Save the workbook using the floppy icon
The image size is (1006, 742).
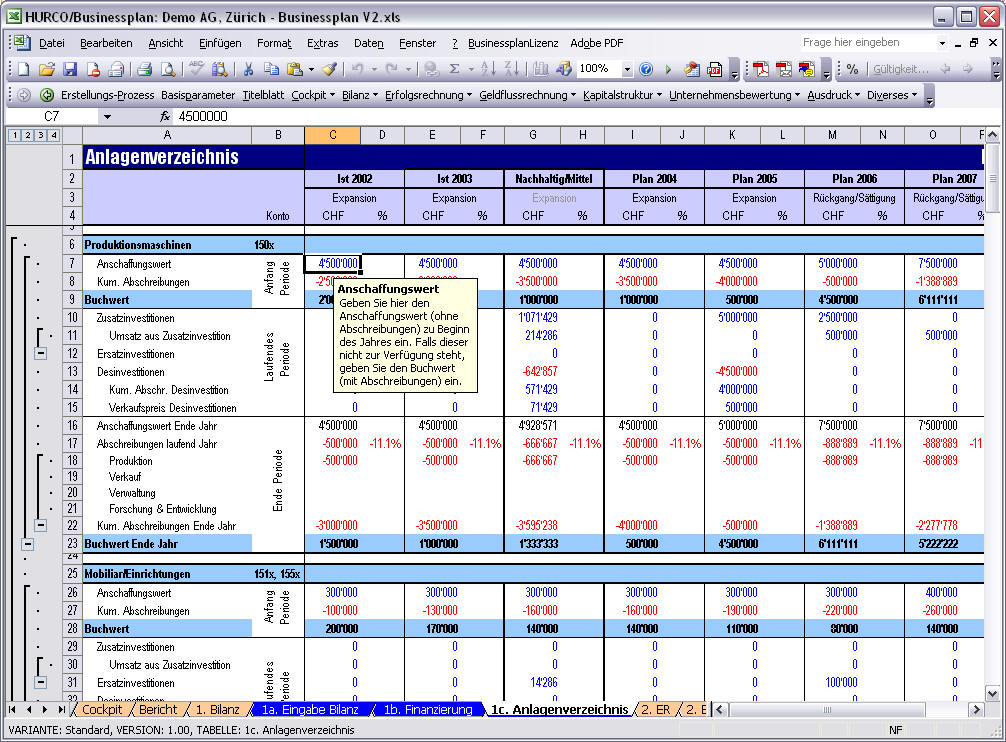point(70,69)
